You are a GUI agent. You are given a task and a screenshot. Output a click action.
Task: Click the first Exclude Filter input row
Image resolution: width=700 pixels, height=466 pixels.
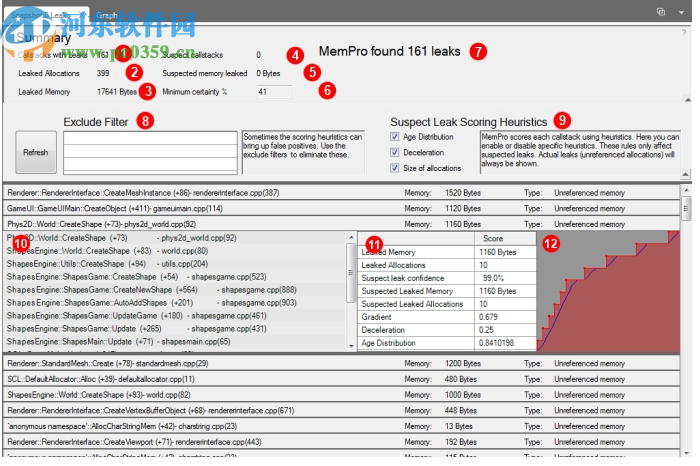tap(150, 138)
